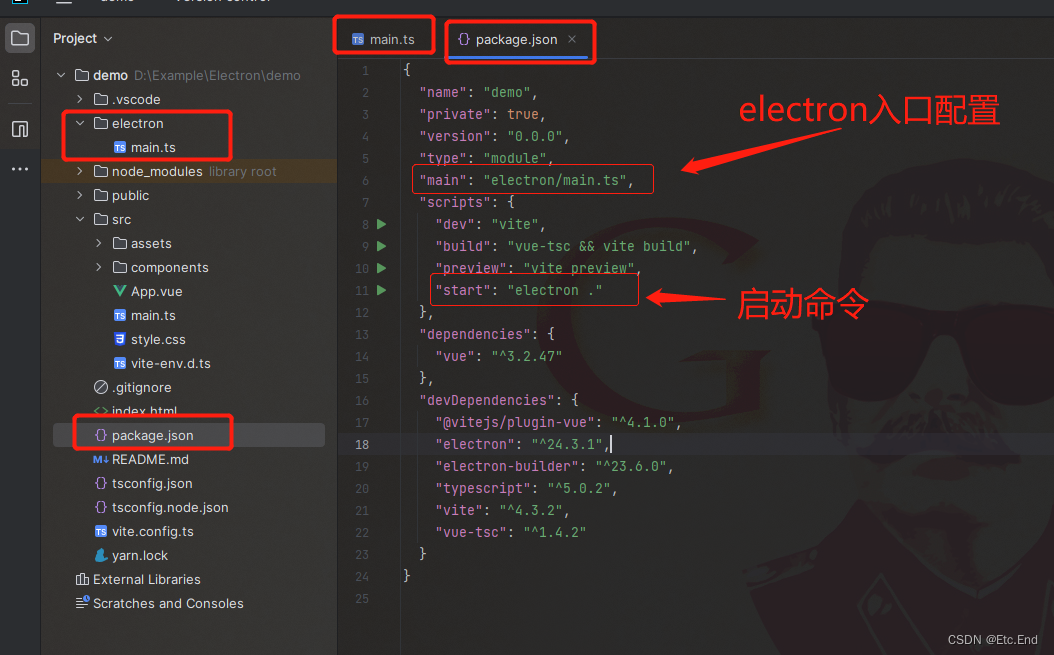
Task: Click line number 18 in the gutter
Action: (362, 445)
